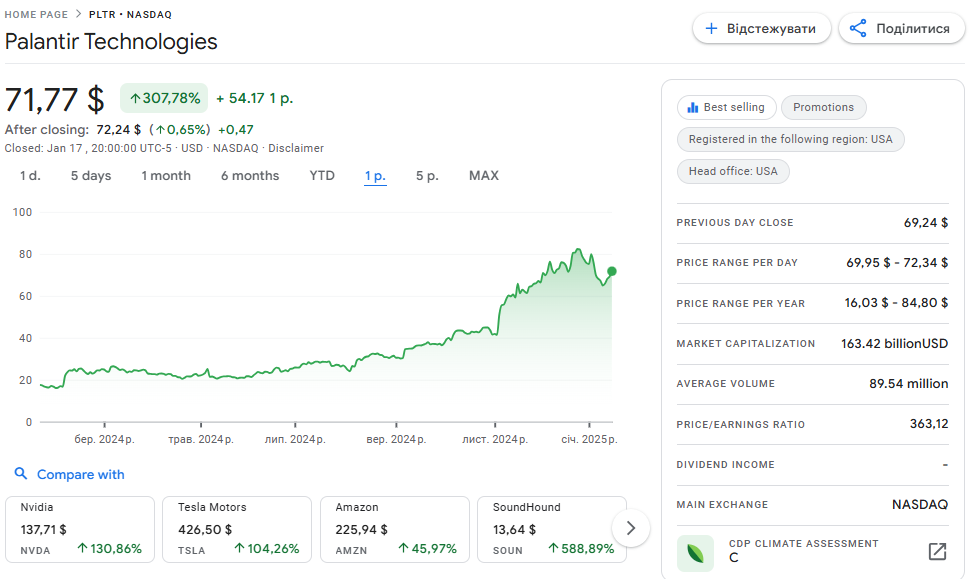
Task: Switch chart to 1 d. range
Action: (30, 176)
